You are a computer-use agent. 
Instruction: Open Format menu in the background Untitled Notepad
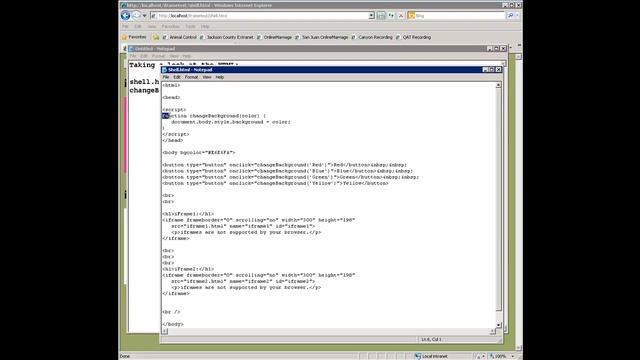point(158,56)
